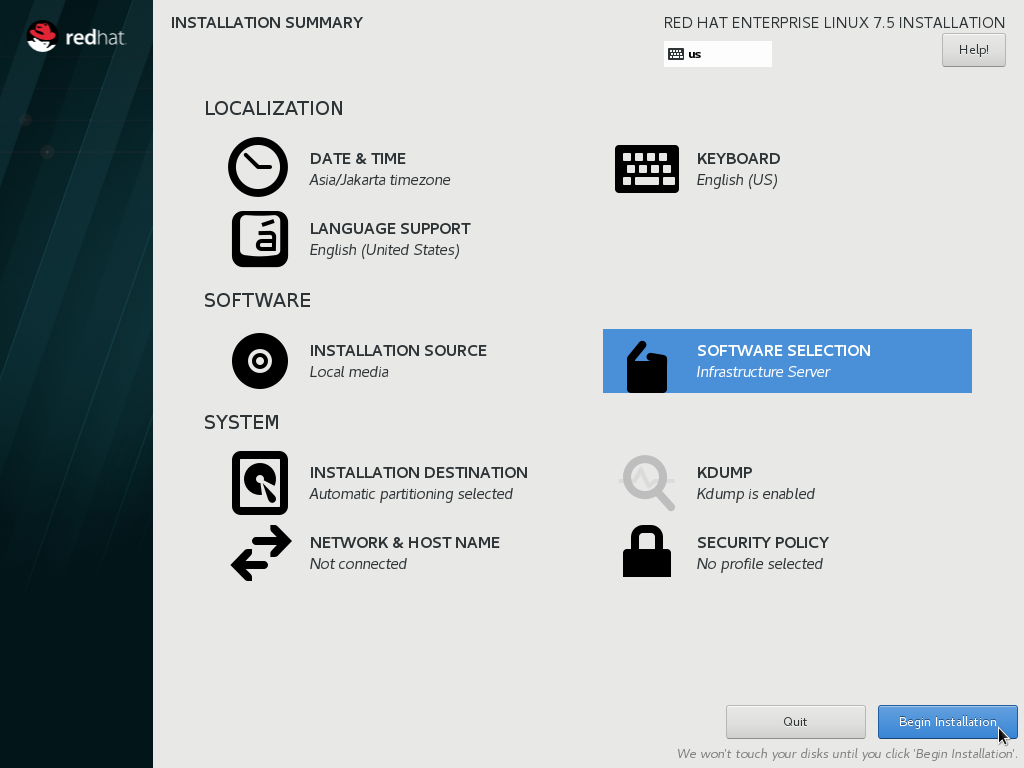Click the keyboard icon in the us layout indicator
Screen dimensions: 1024x768
[676, 54]
